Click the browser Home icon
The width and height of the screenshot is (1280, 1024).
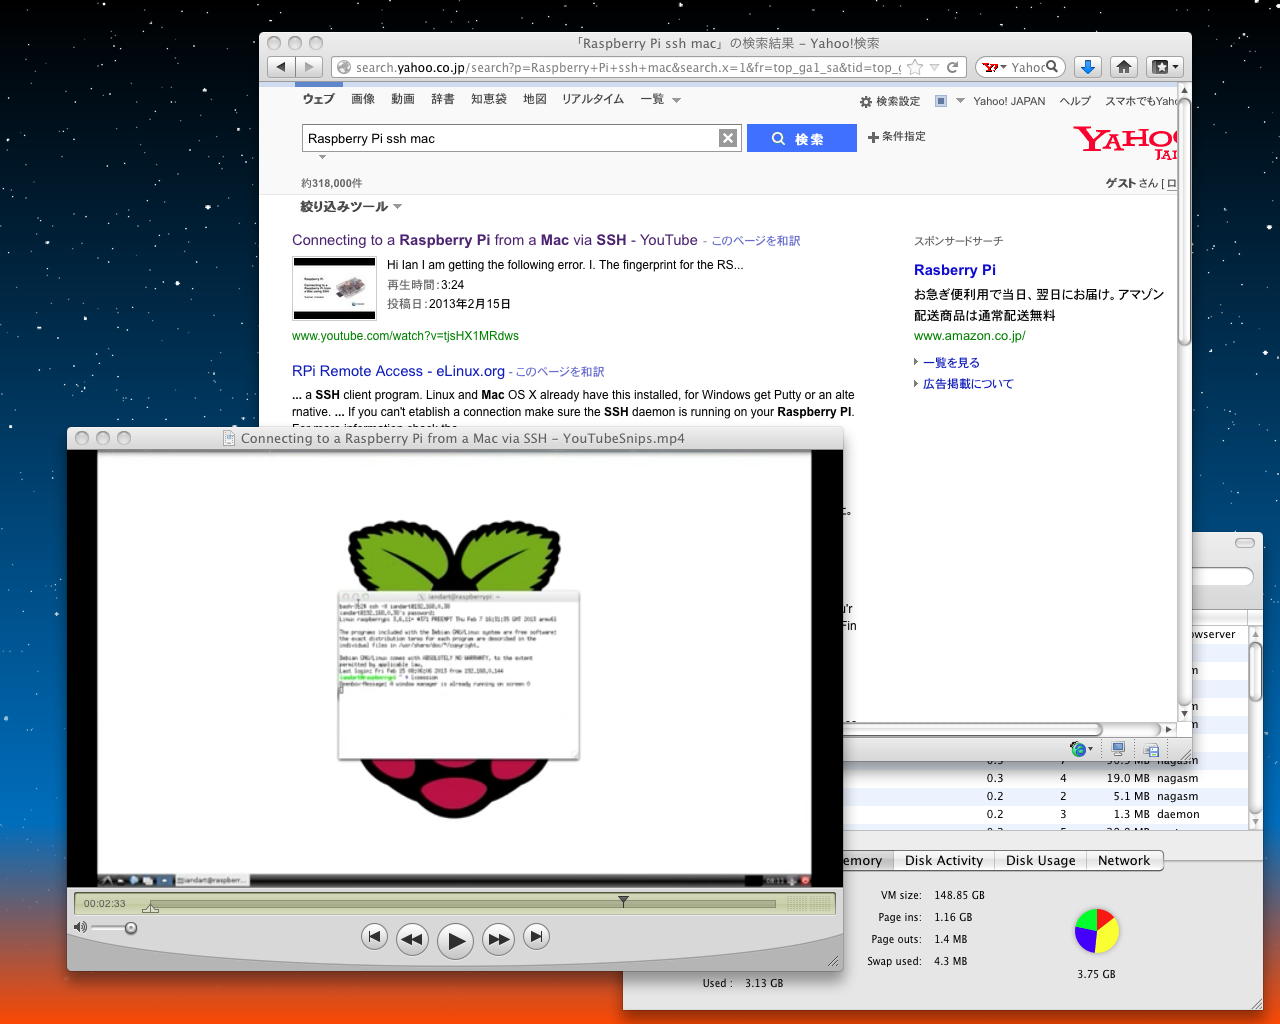(x=1124, y=67)
